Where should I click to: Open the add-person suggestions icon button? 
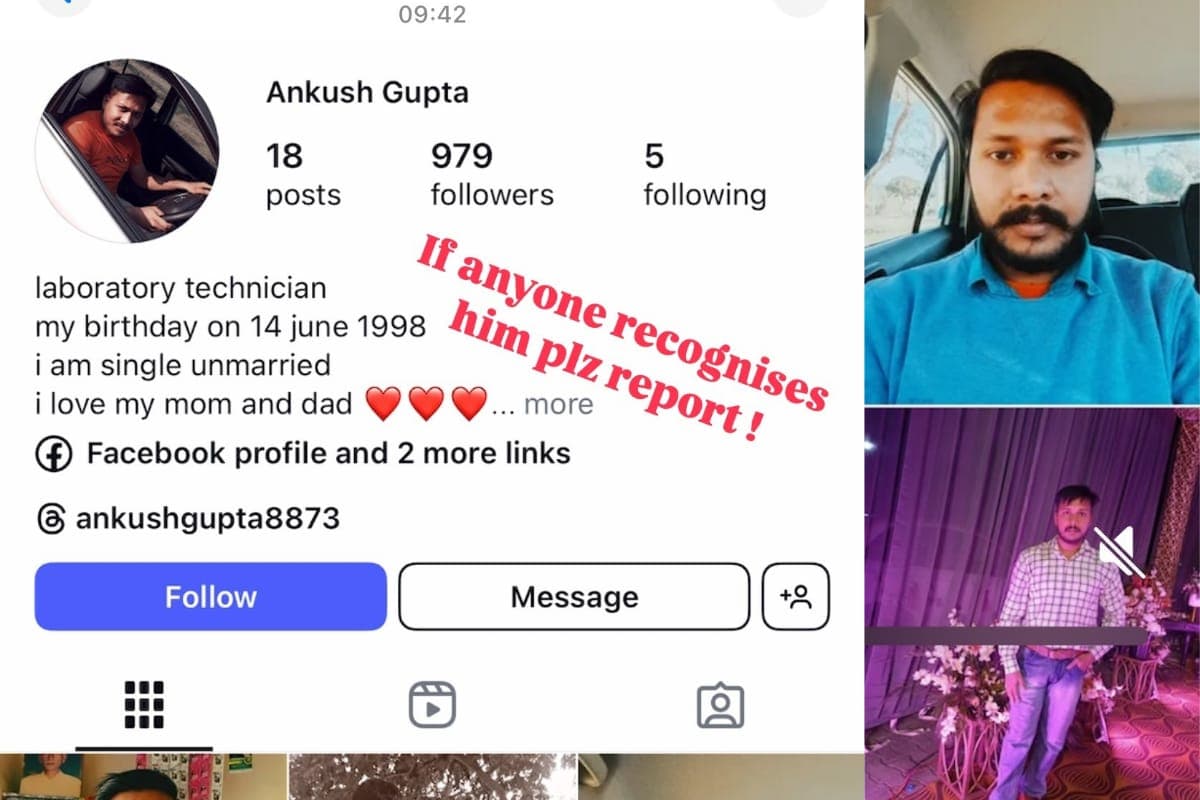tap(796, 597)
